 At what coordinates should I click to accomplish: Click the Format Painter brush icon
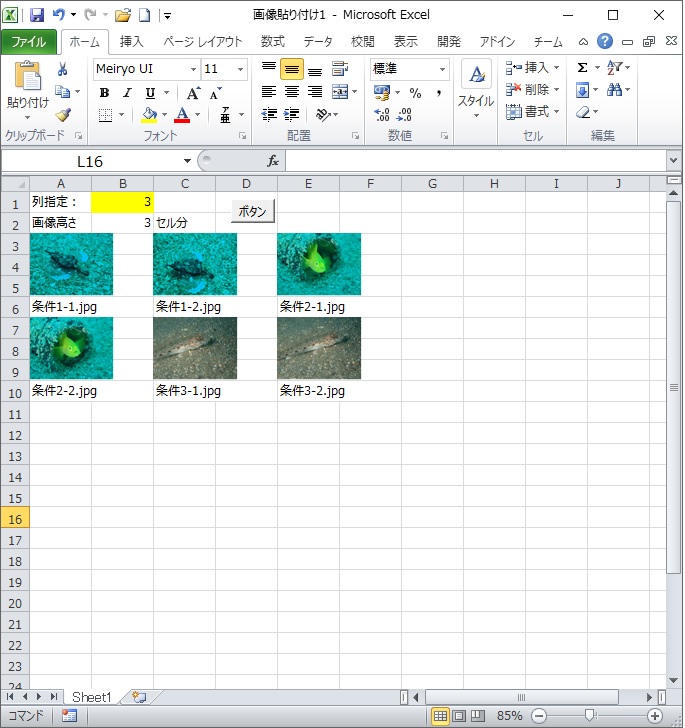point(63,114)
